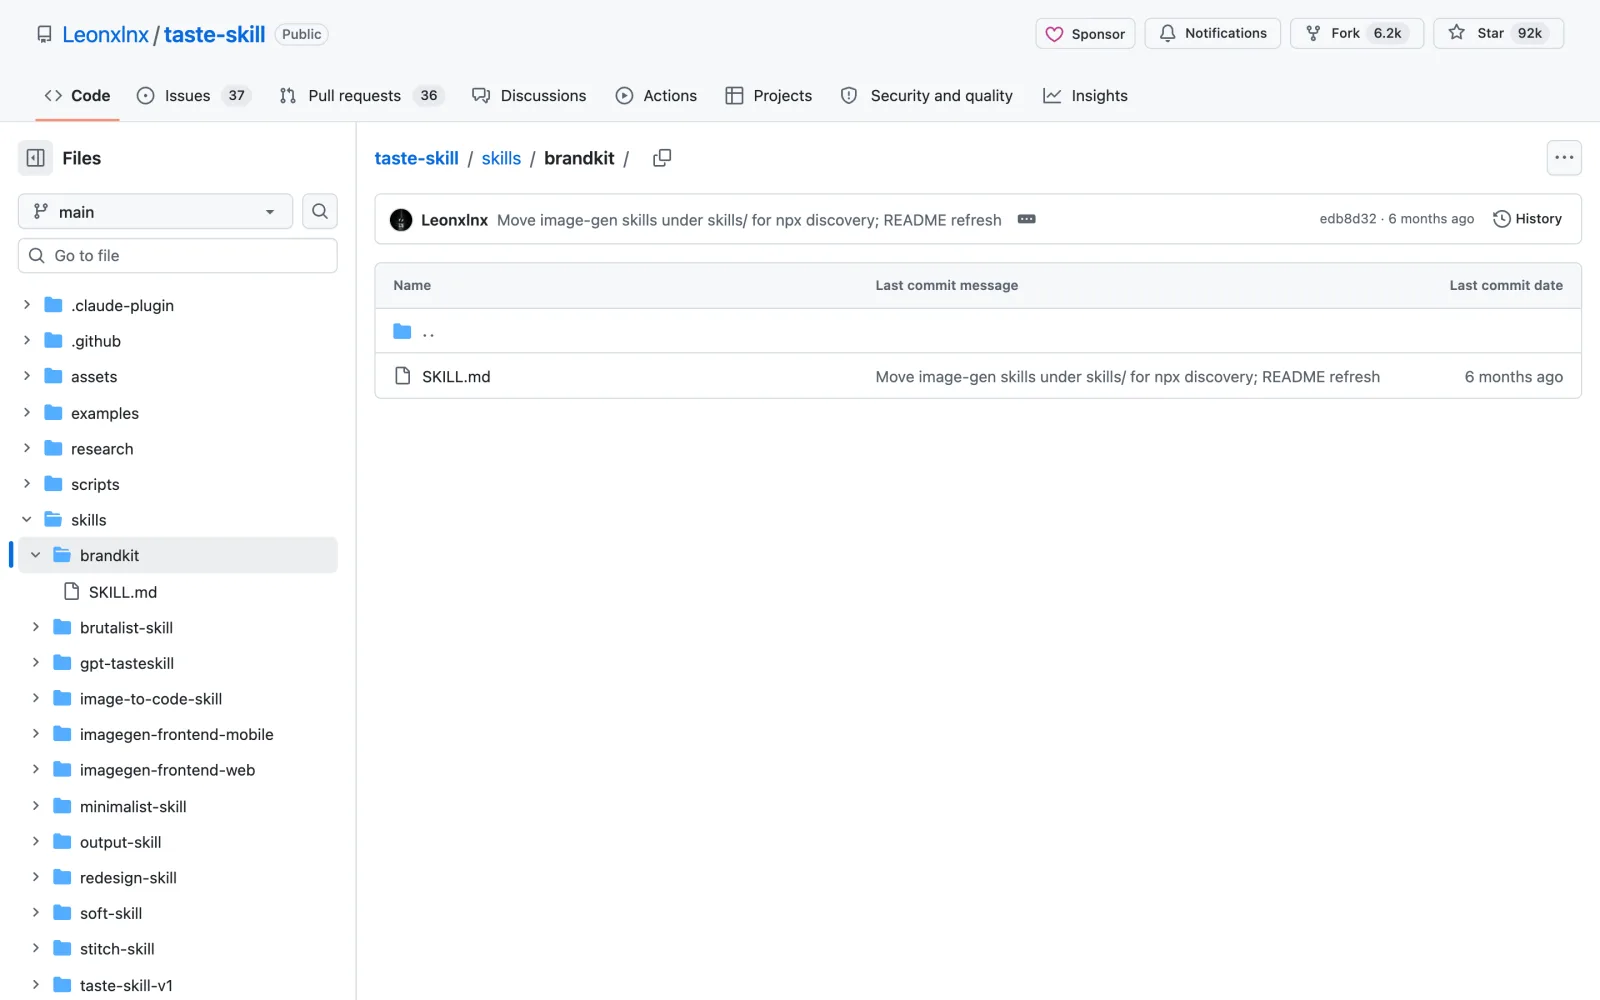Collapse the file tree side panel icon

(x=35, y=158)
